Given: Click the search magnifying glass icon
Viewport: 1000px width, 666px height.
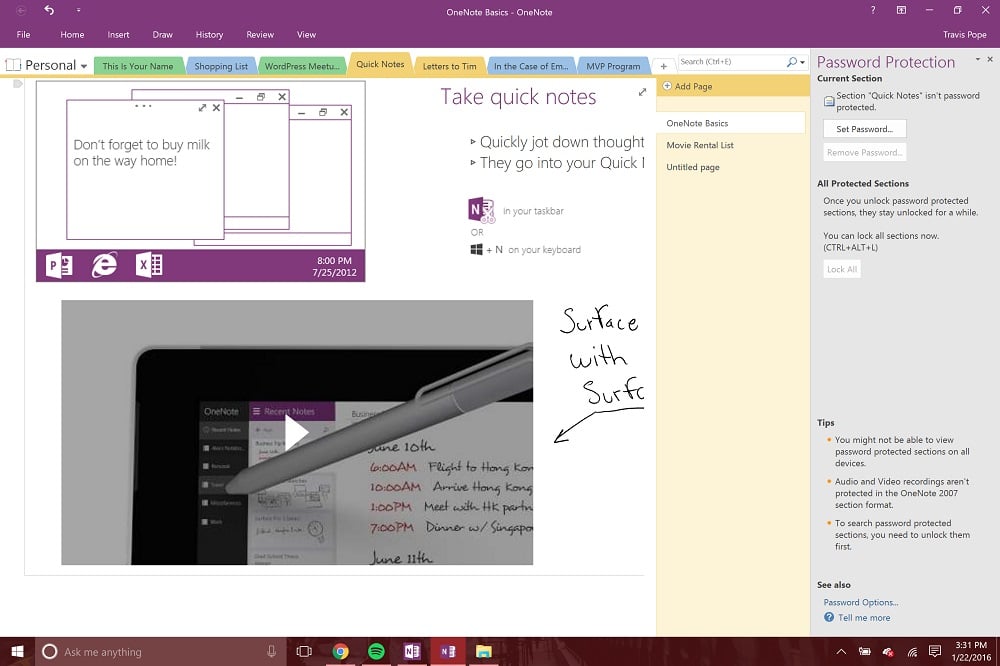Looking at the screenshot, I should (791, 61).
